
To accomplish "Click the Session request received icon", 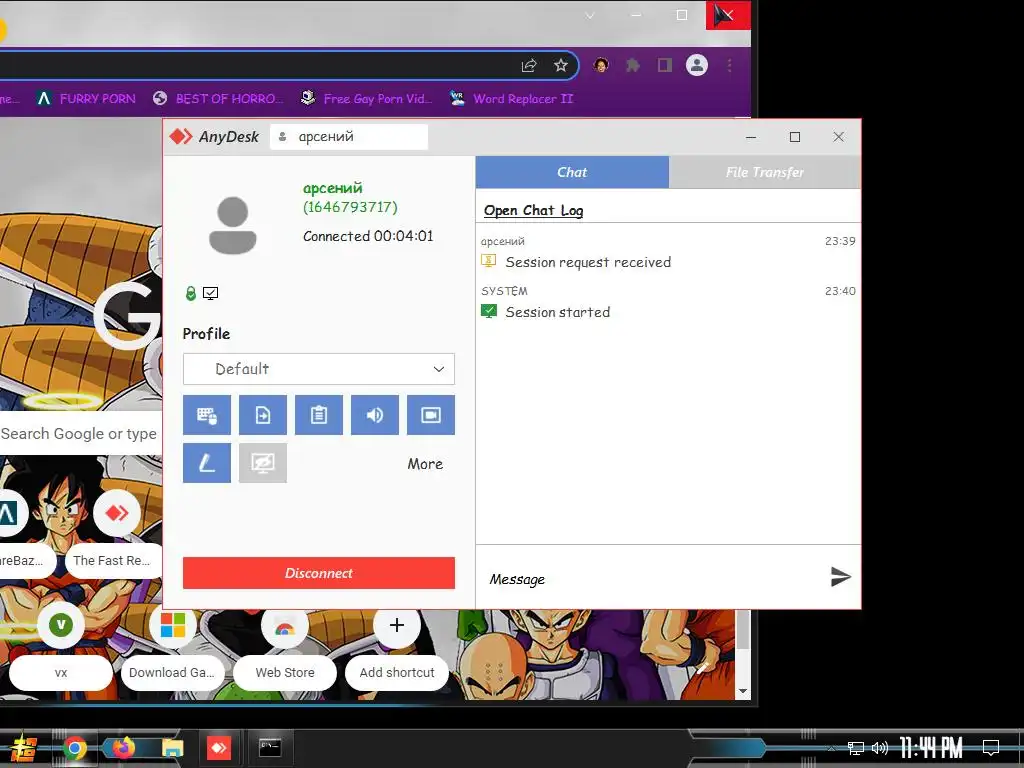I will click(x=488, y=261).
